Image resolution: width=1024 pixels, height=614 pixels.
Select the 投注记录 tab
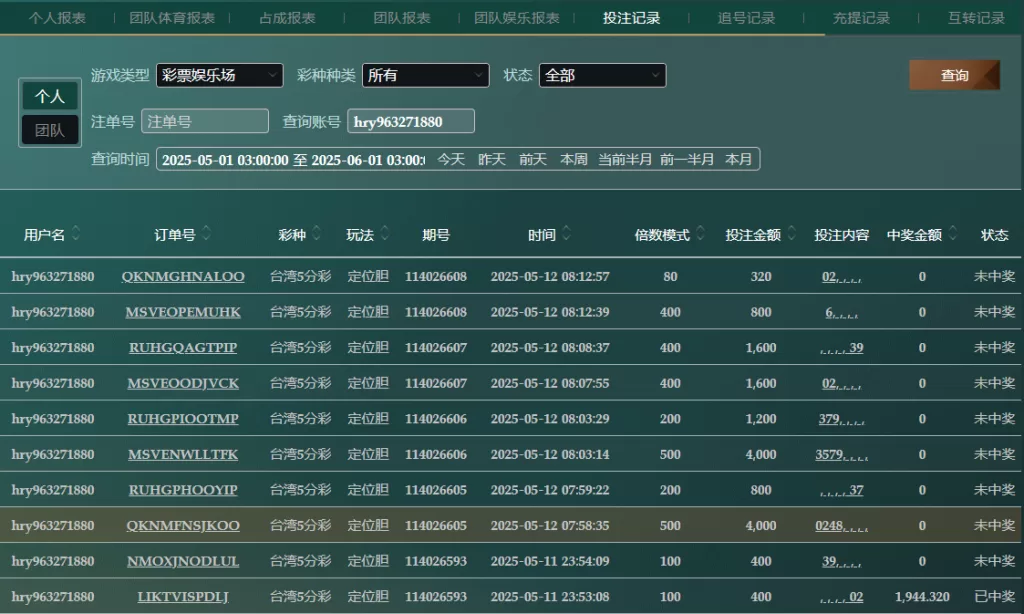(632, 18)
